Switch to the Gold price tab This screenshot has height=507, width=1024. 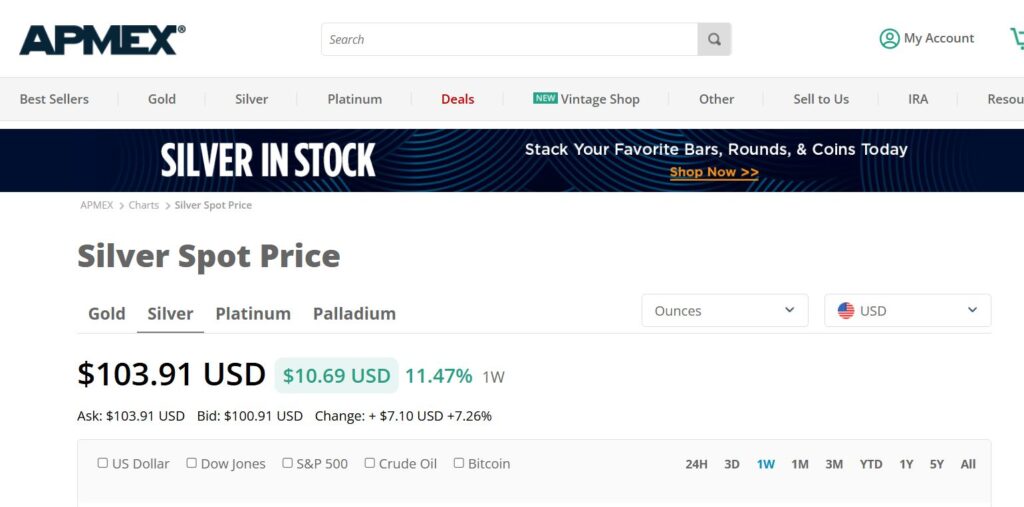click(x=107, y=313)
